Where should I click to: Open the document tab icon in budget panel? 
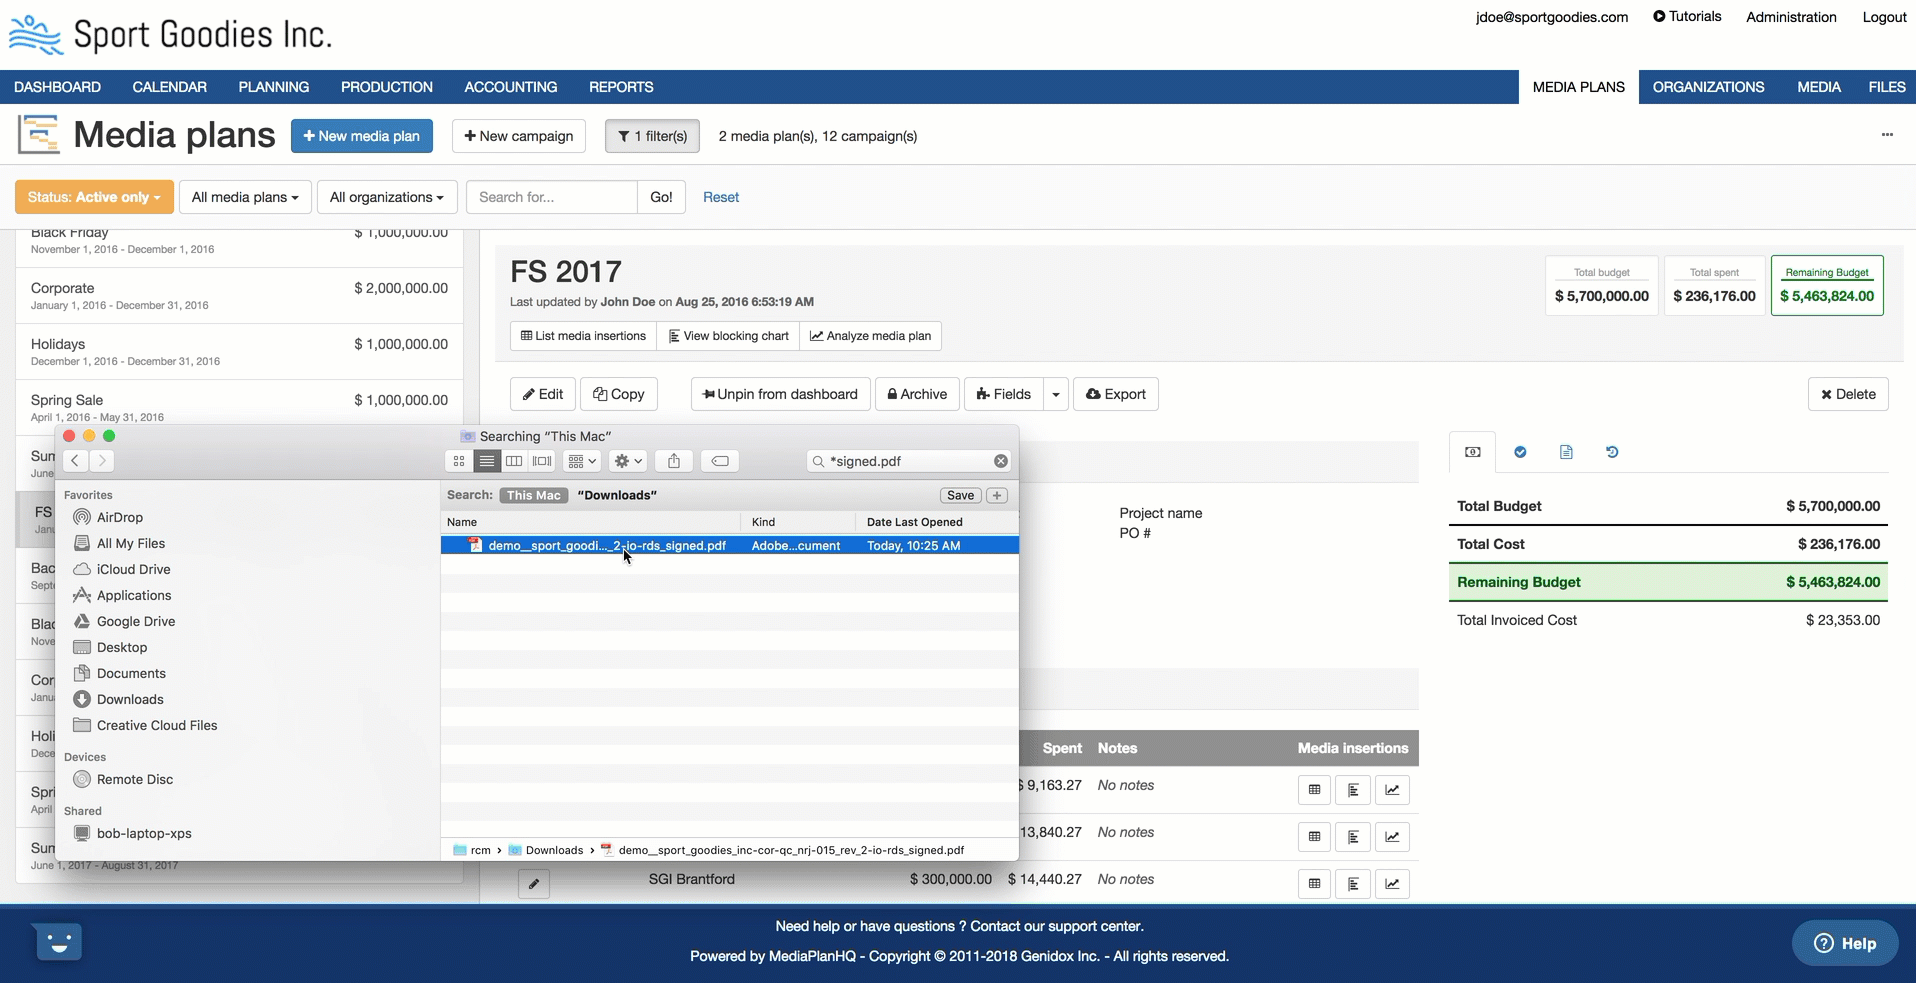pos(1566,452)
